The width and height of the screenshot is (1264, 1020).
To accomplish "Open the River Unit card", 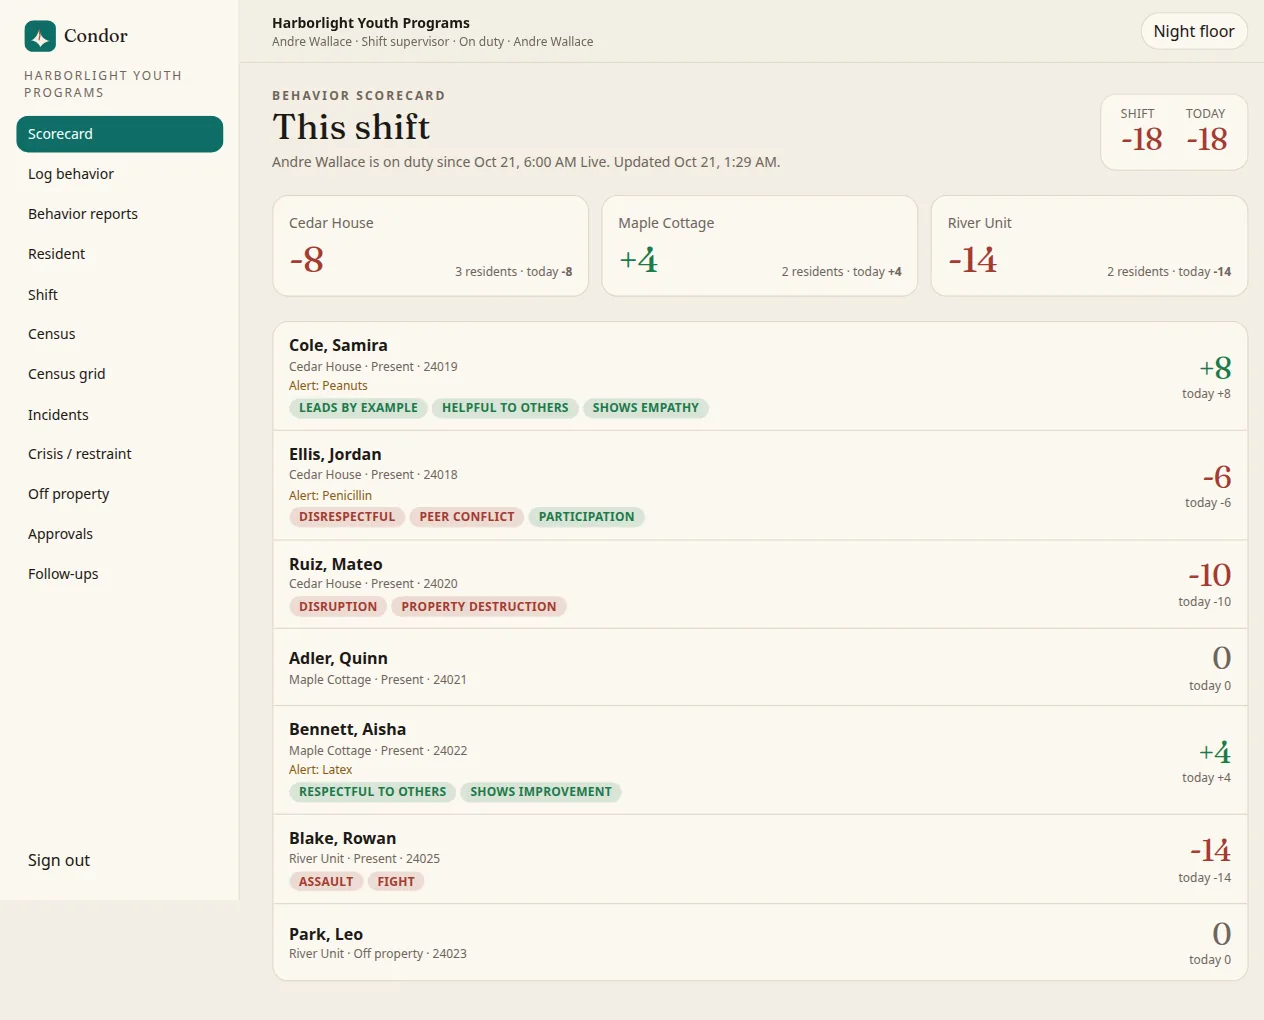I will click(1089, 246).
